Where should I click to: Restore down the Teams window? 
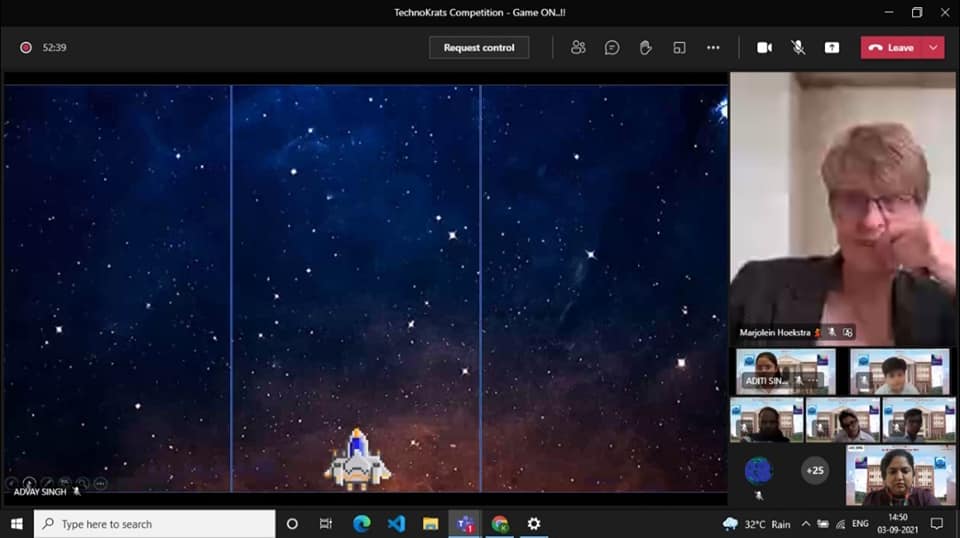pyautogui.click(x=917, y=12)
